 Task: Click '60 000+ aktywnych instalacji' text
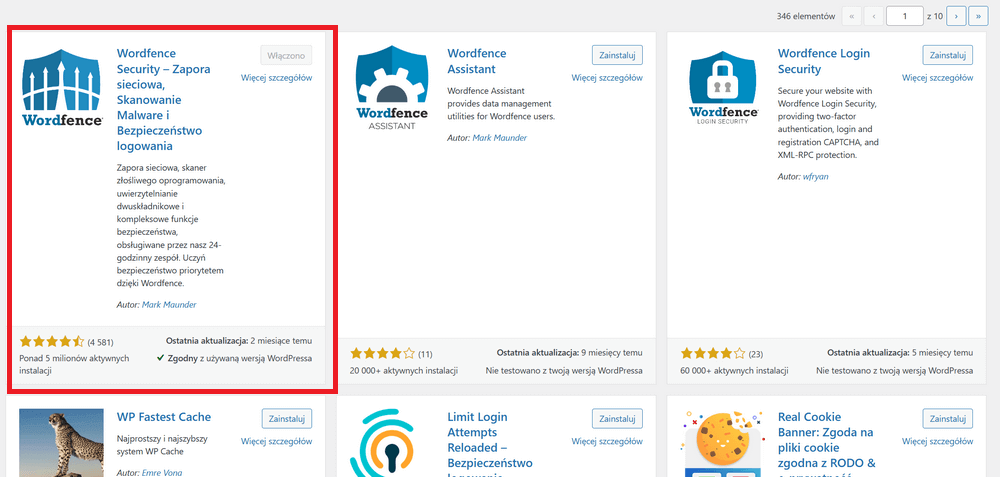coord(734,370)
